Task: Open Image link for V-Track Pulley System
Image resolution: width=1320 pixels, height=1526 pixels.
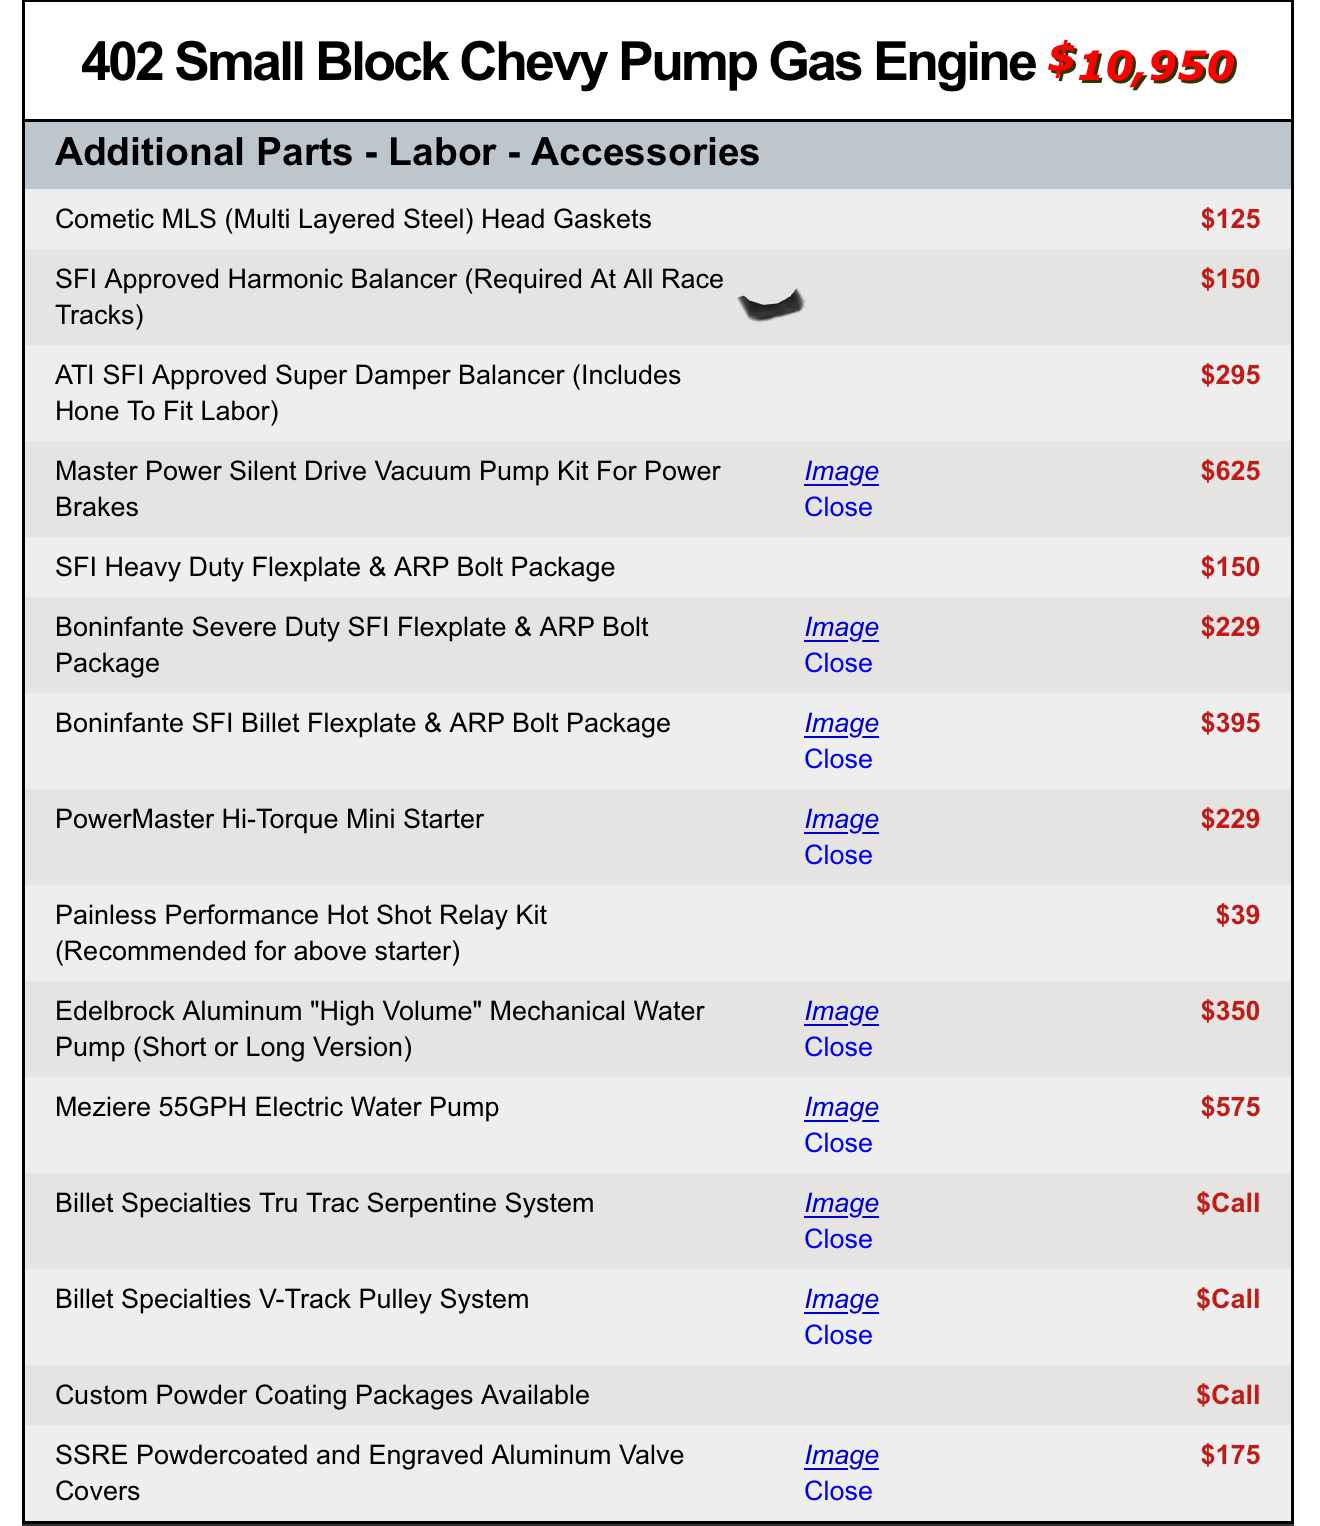Action: (841, 1299)
